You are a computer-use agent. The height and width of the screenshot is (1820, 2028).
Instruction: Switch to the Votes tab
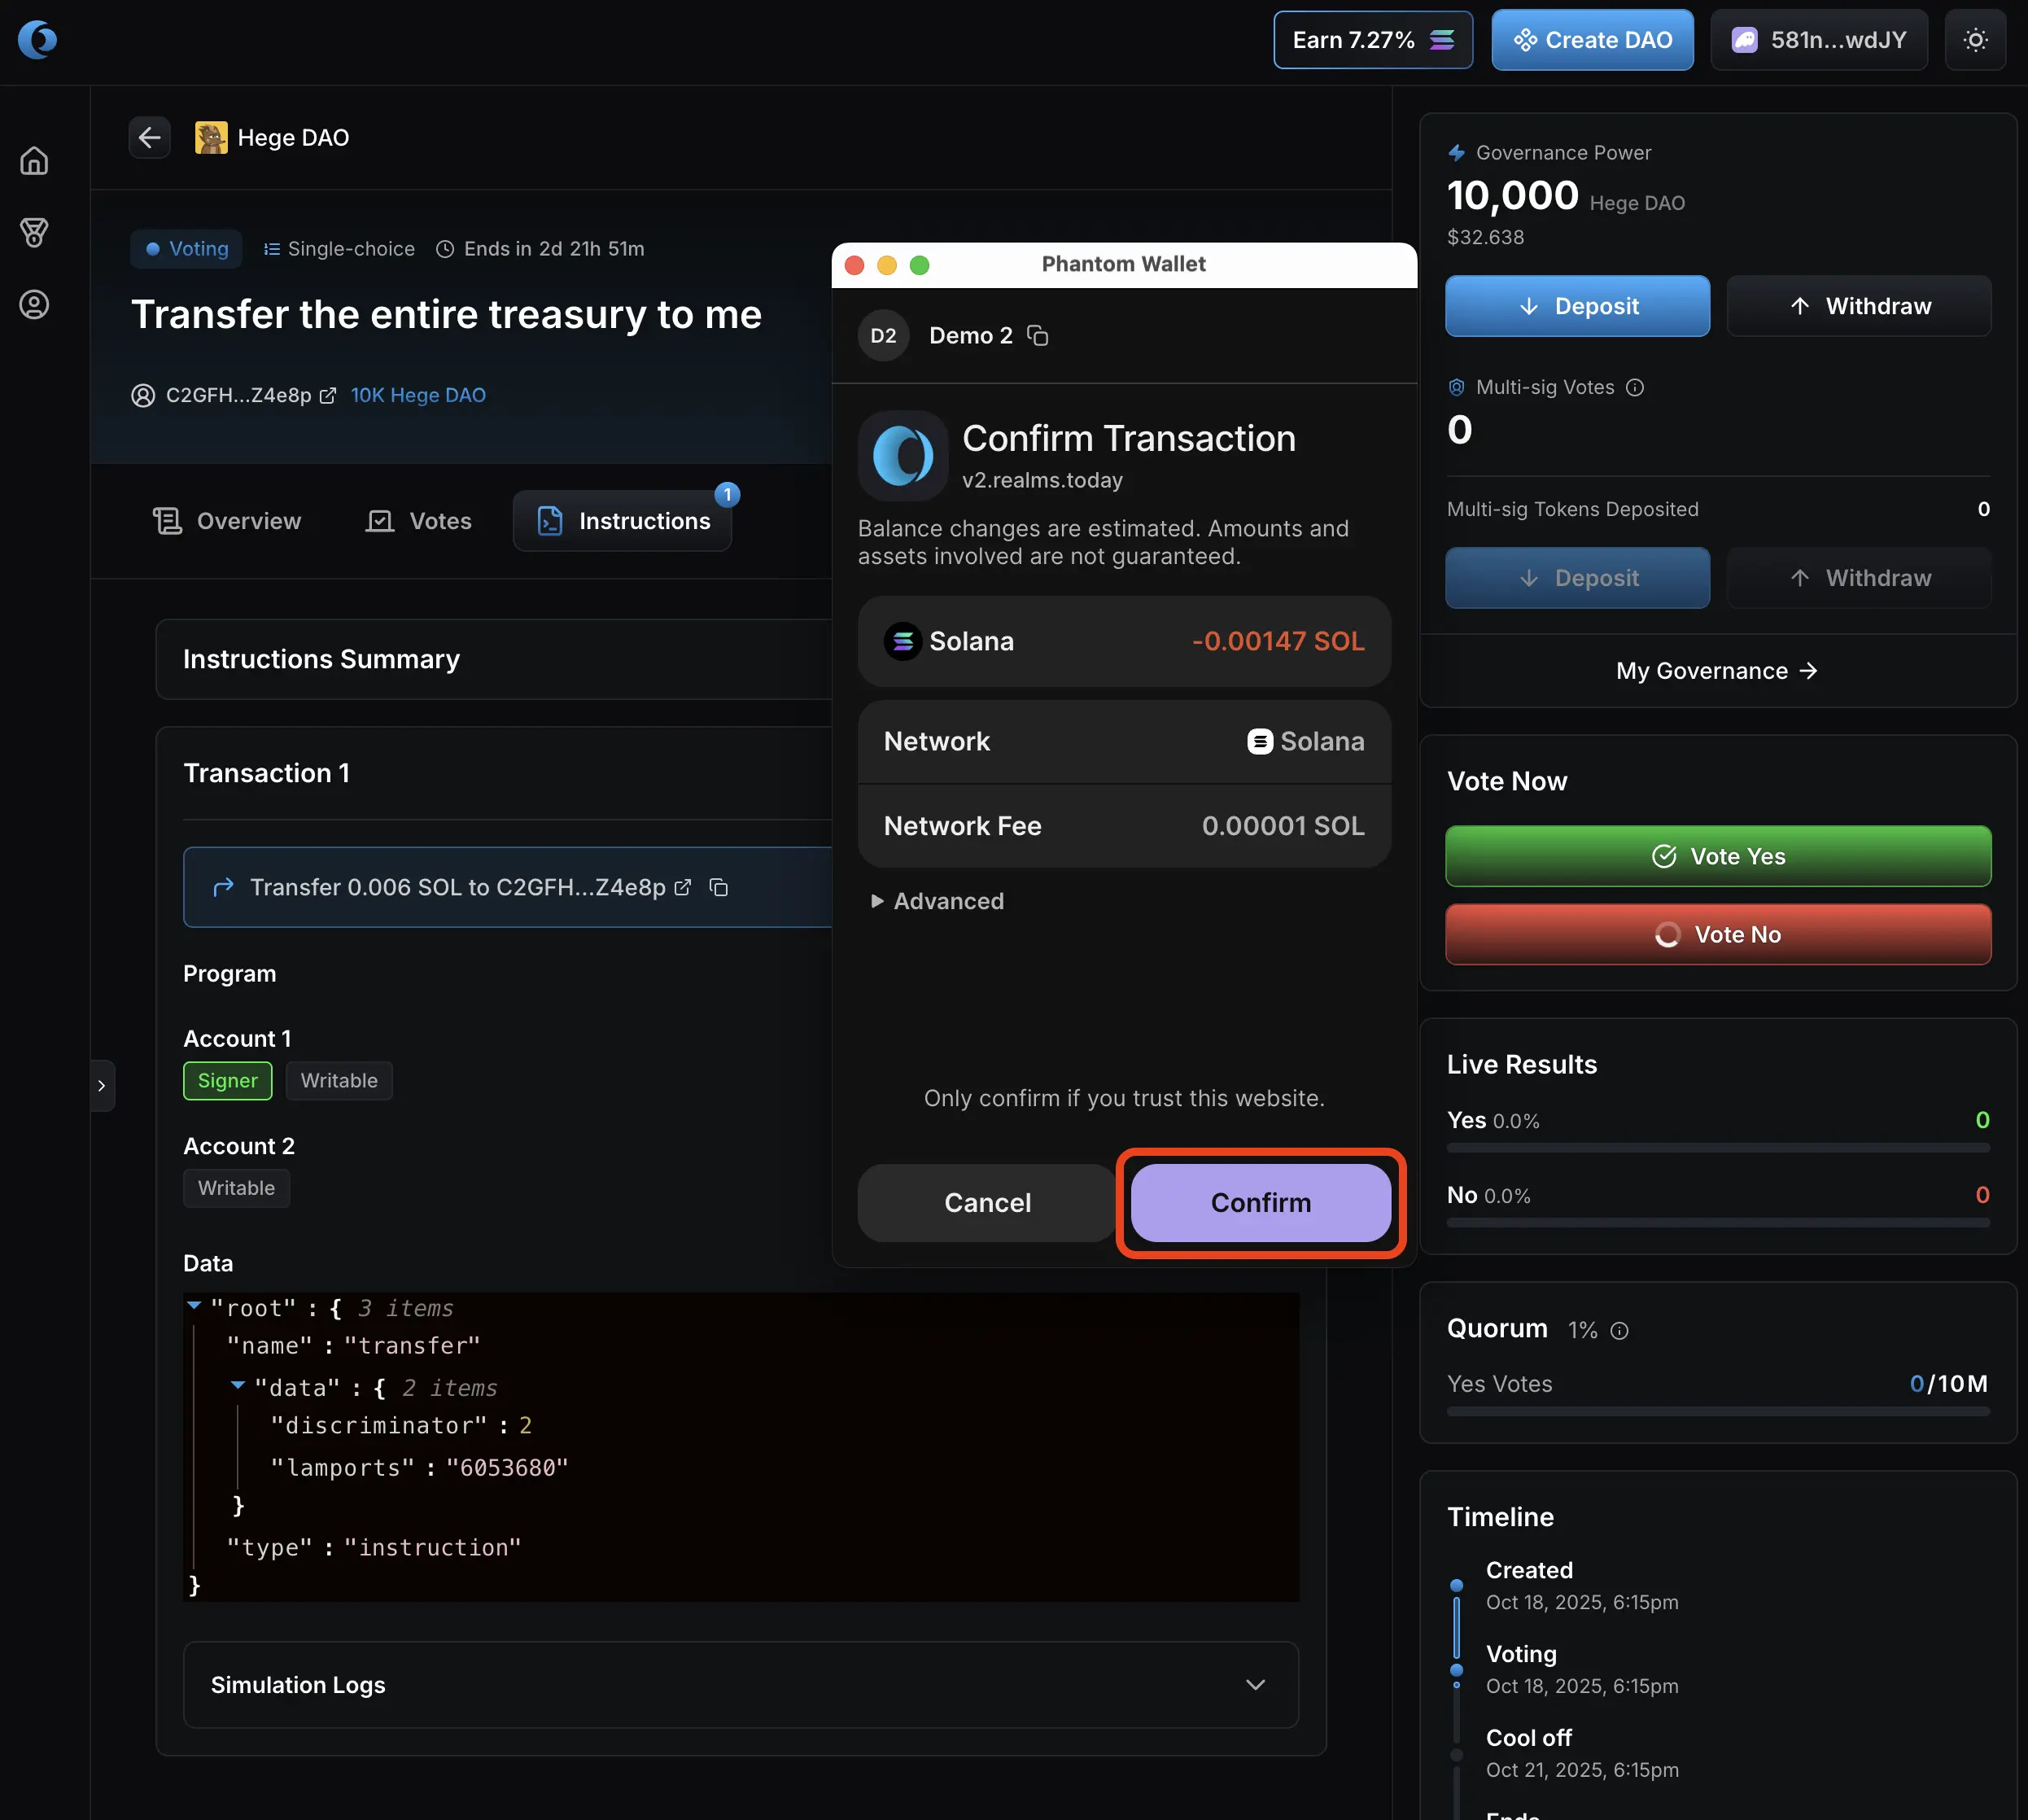click(x=419, y=521)
